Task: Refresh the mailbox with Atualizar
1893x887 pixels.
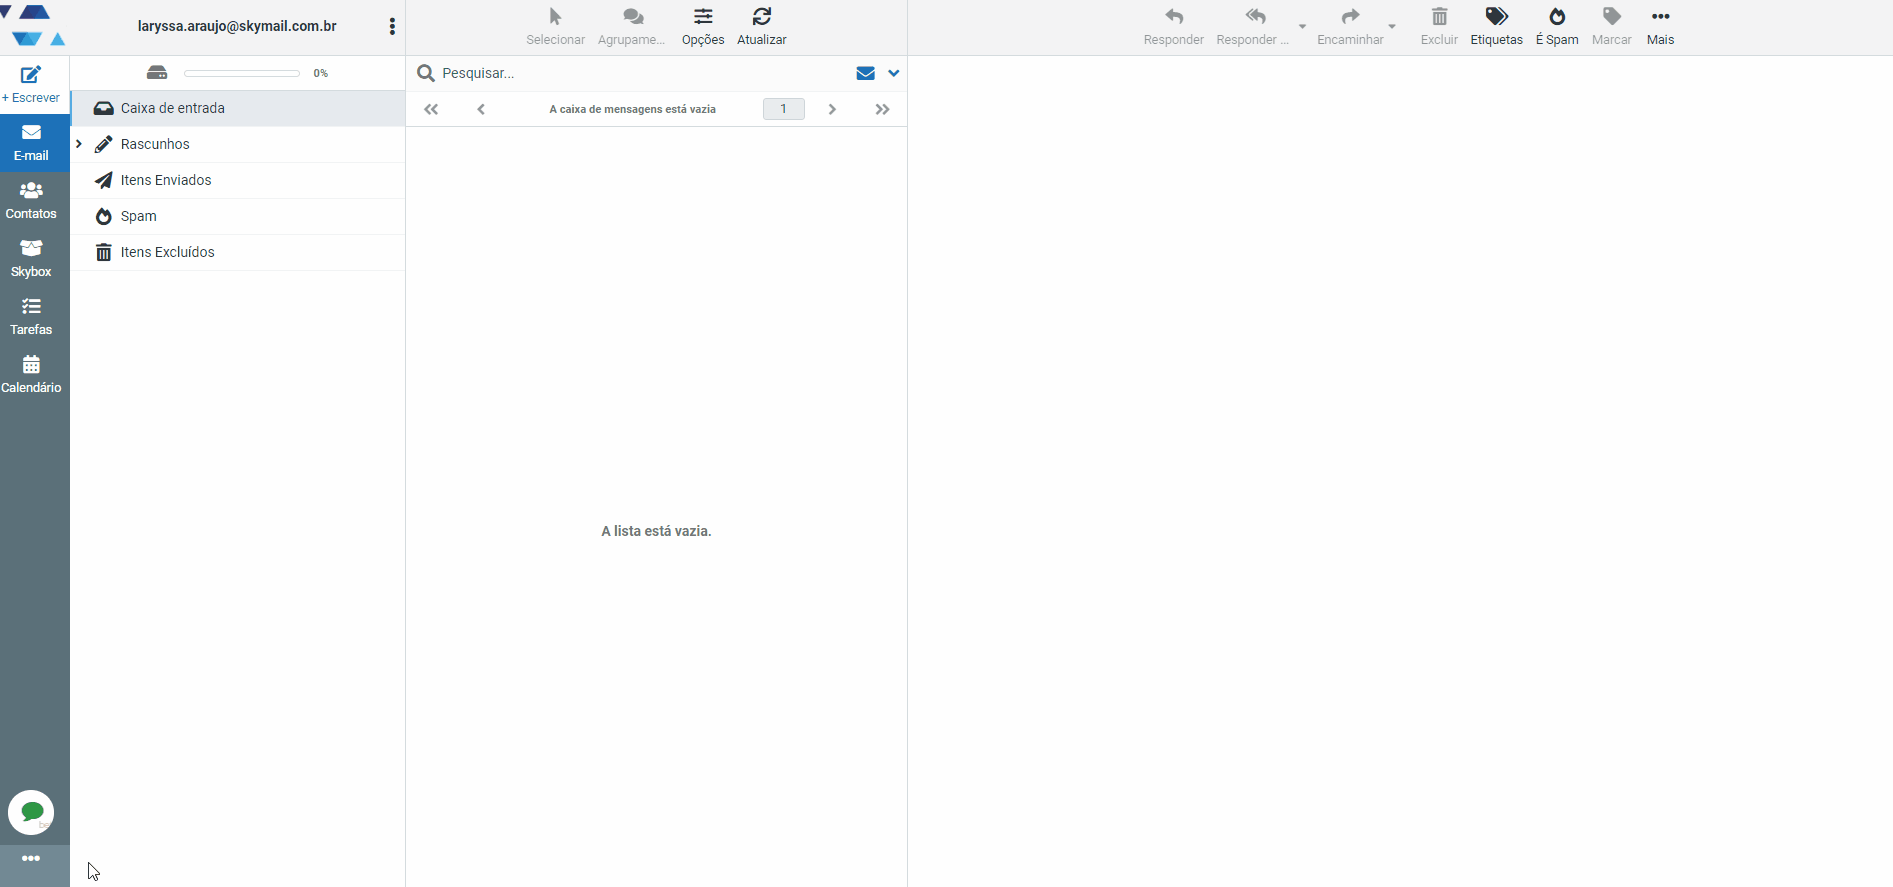Action: [x=762, y=27]
